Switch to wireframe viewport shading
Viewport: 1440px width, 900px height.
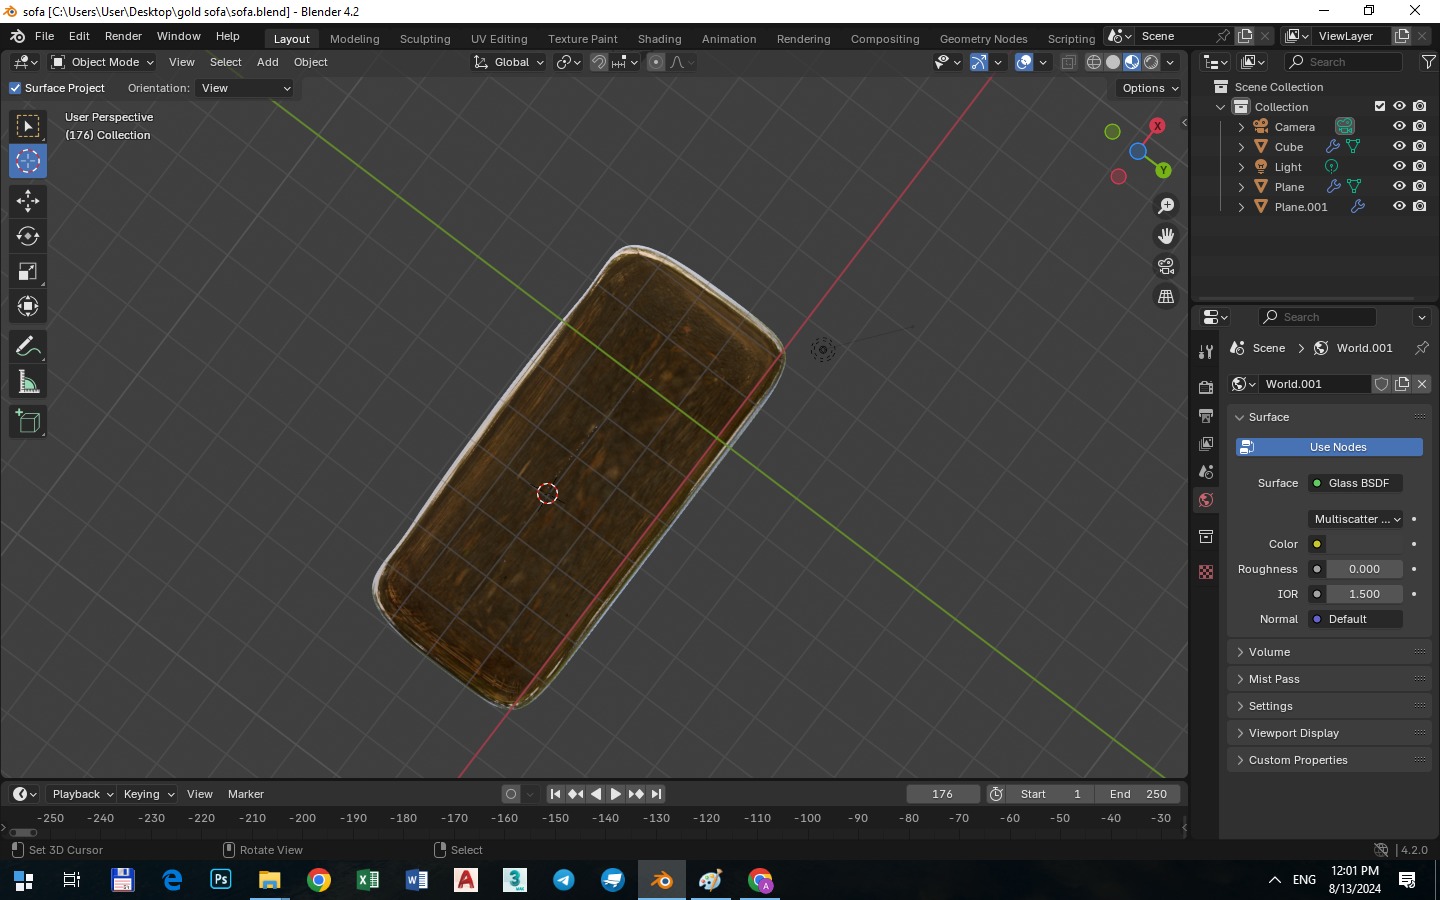click(1094, 62)
